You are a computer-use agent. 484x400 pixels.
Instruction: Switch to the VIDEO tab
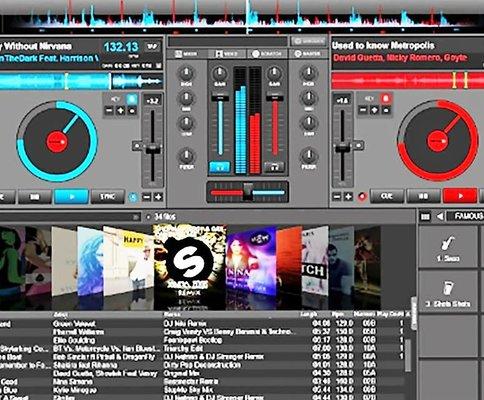(227, 54)
